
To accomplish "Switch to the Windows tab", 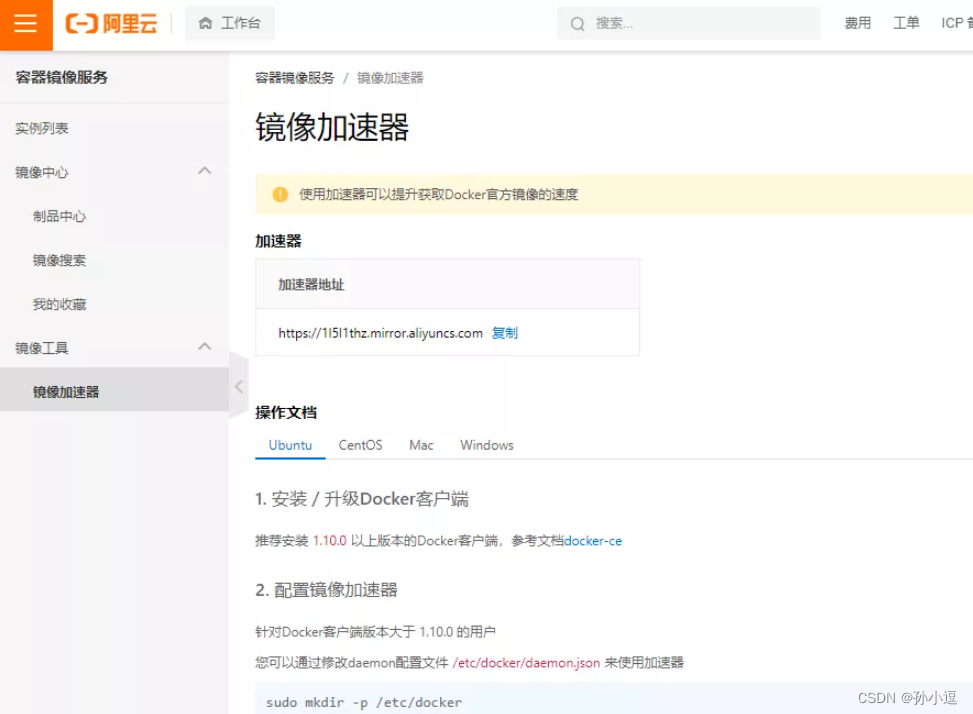I will [x=486, y=445].
